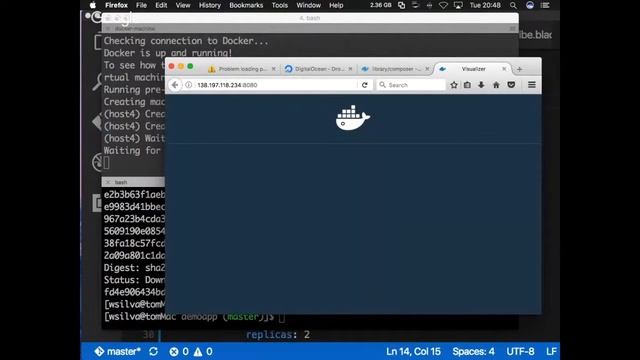640x360 pixels.
Task: Change end of line sequence LF
Action: pos(551,351)
